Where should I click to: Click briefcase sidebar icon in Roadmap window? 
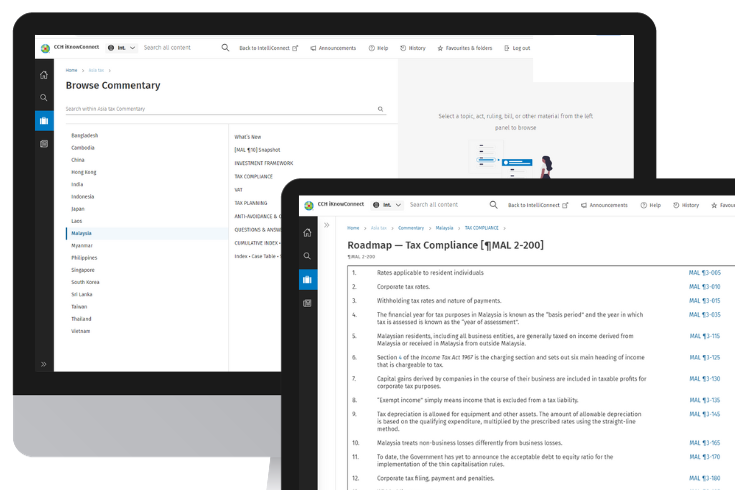(309, 279)
